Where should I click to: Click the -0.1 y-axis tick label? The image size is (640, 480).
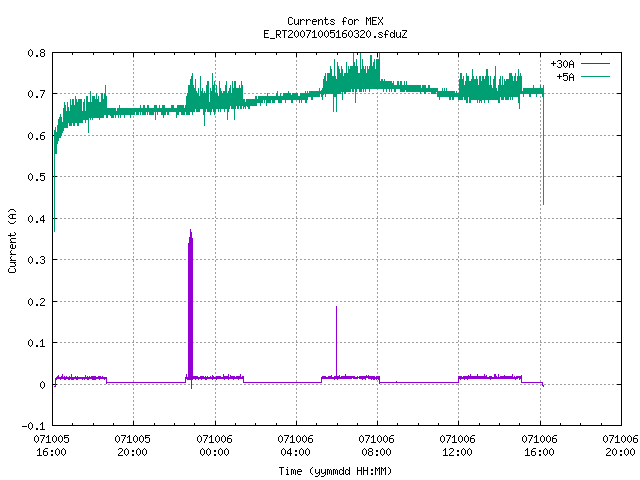tap(33, 426)
